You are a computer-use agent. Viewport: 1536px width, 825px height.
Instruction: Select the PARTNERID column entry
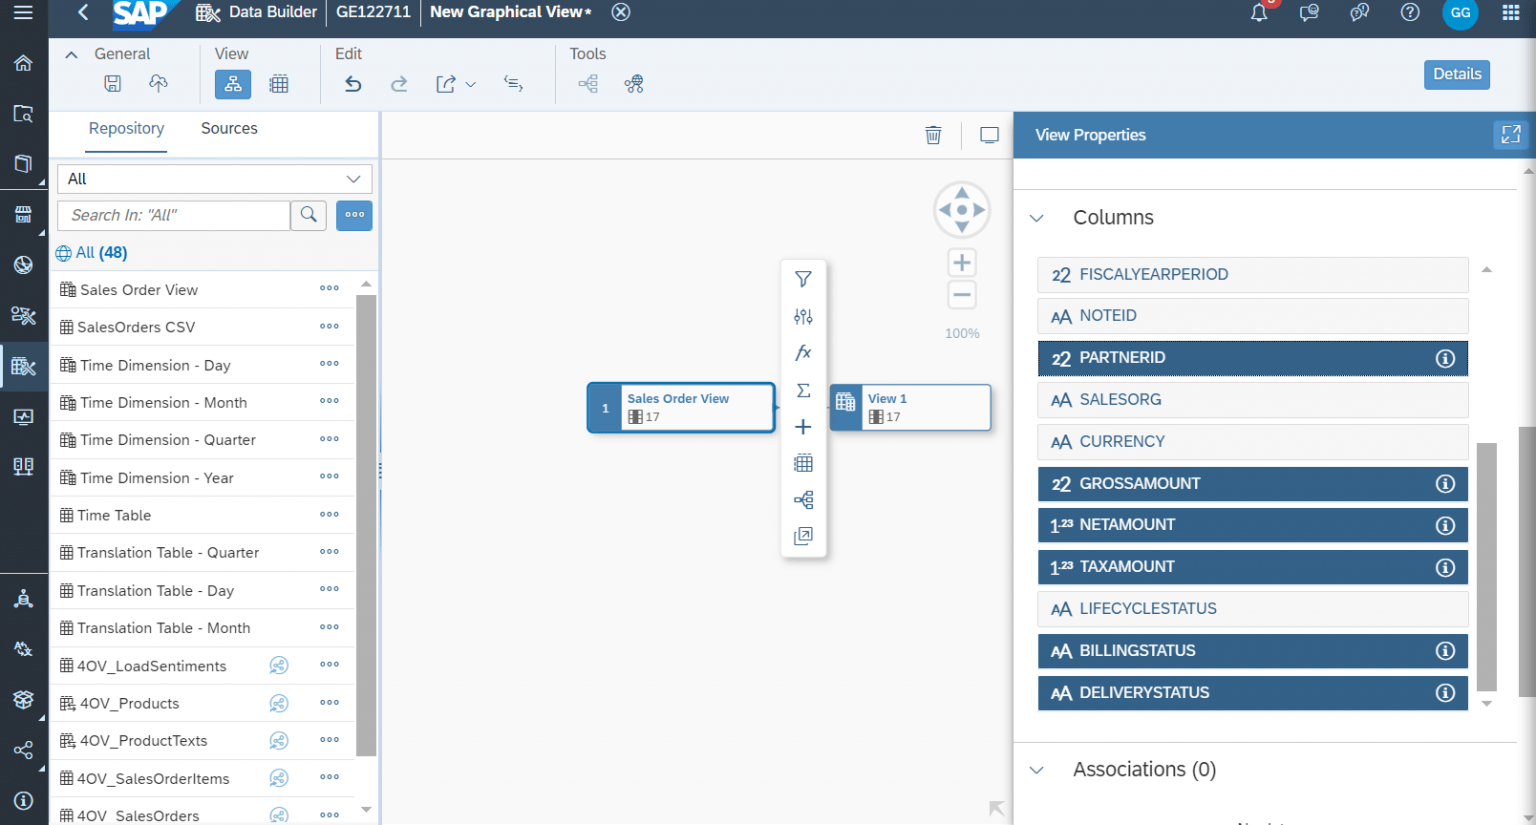pyautogui.click(x=1252, y=358)
